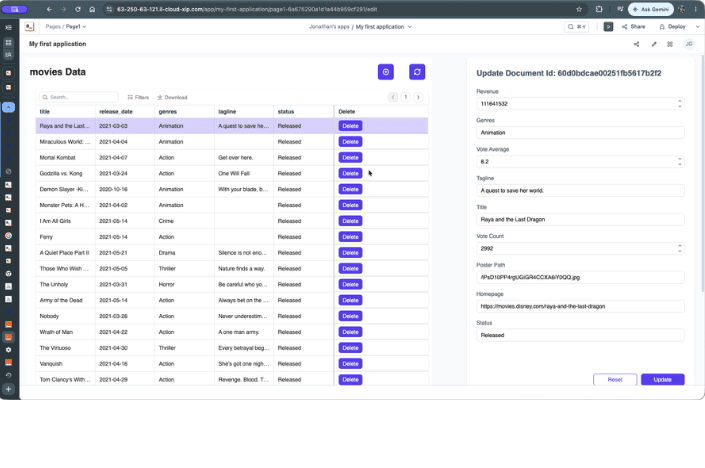Click into the table Search field
The image size is (705, 468).
click(79, 97)
